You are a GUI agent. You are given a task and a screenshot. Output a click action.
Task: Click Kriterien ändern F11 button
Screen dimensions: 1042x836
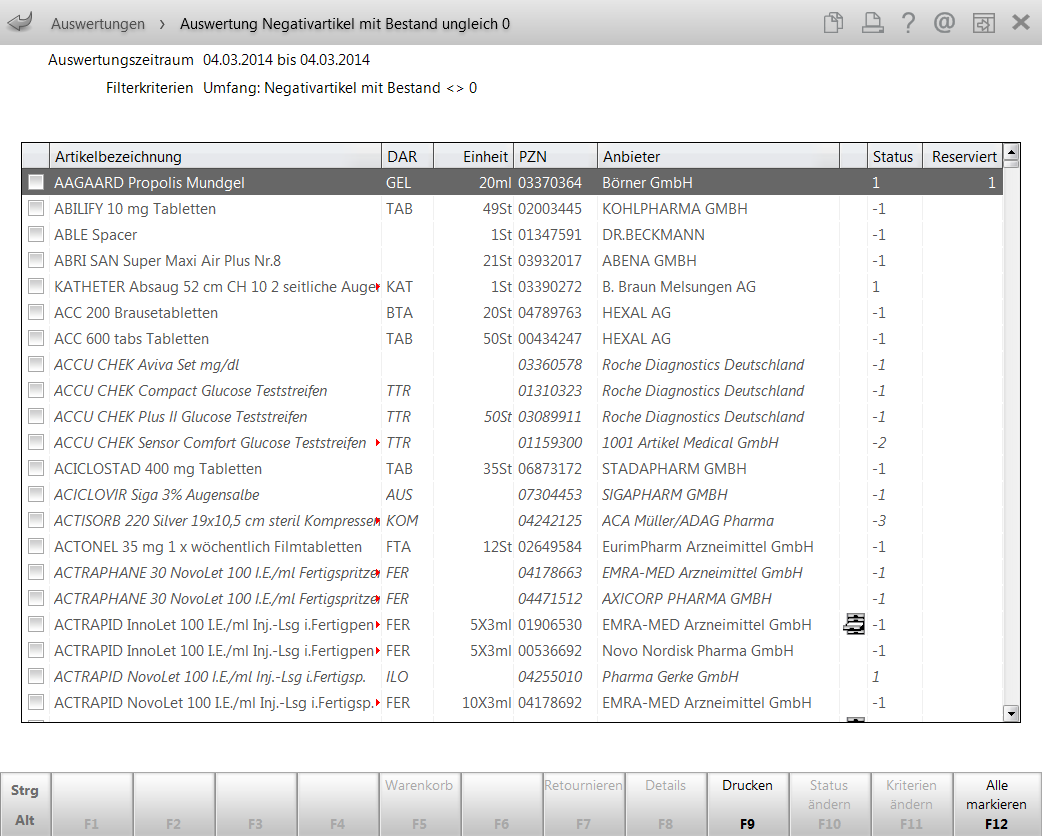click(x=911, y=804)
